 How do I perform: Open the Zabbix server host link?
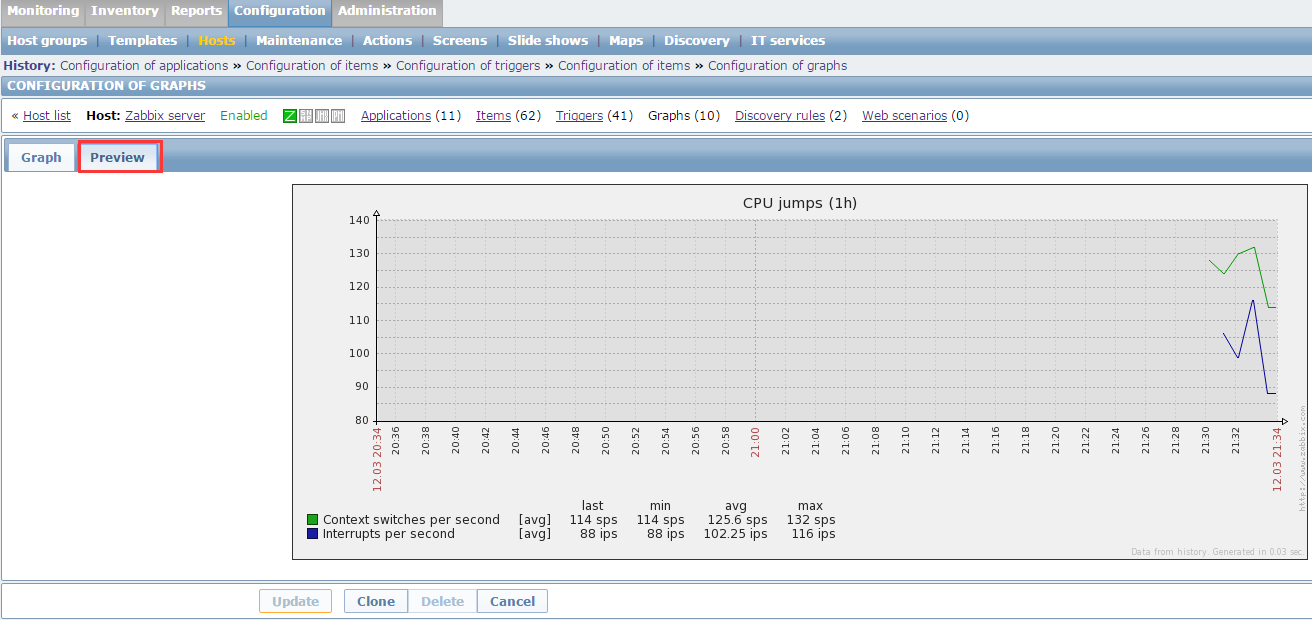(165, 116)
